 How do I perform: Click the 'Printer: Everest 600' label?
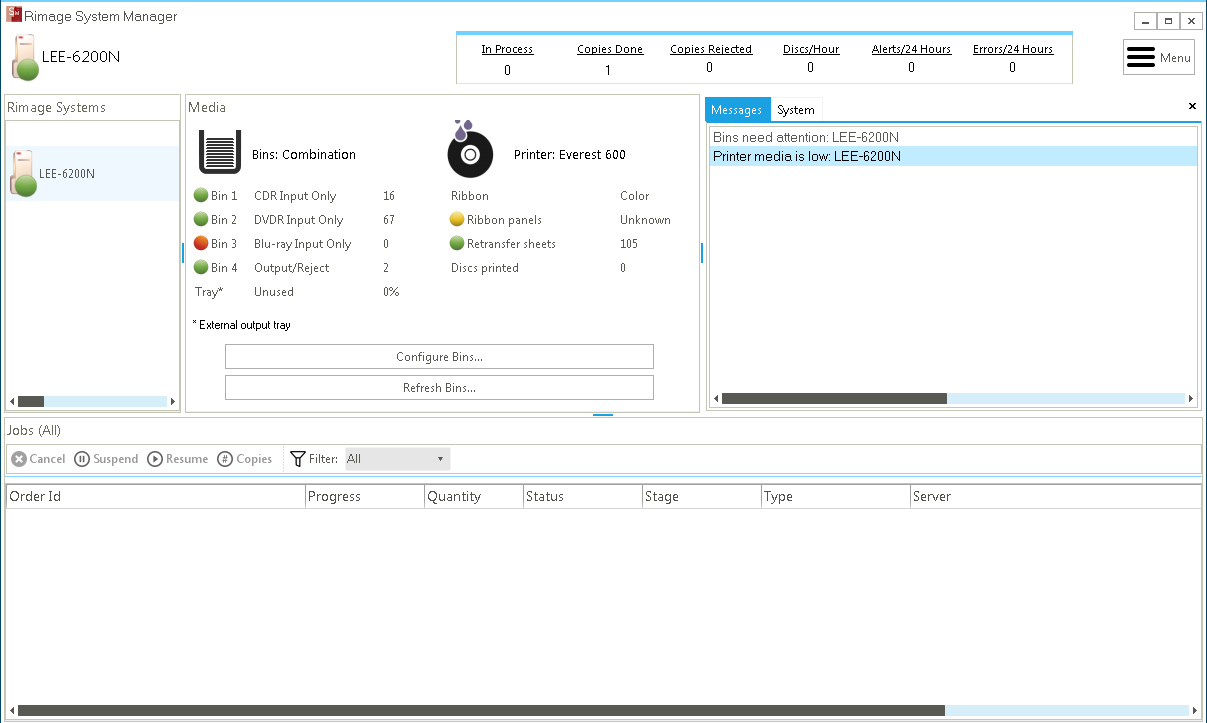pyautogui.click(x=570, y=155)
